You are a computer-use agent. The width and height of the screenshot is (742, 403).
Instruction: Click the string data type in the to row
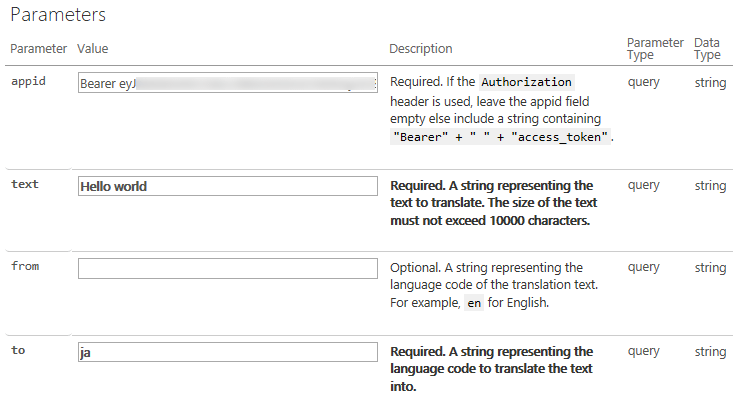coord(710,350)
